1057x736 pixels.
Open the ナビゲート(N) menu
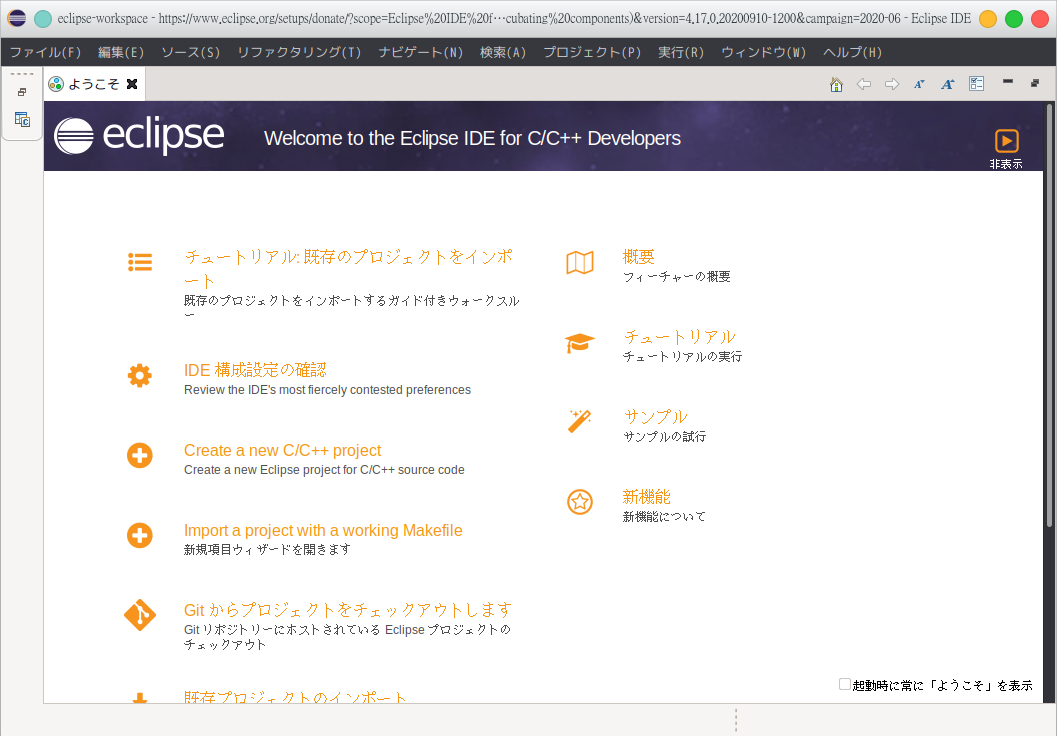(x=421, y=52)
